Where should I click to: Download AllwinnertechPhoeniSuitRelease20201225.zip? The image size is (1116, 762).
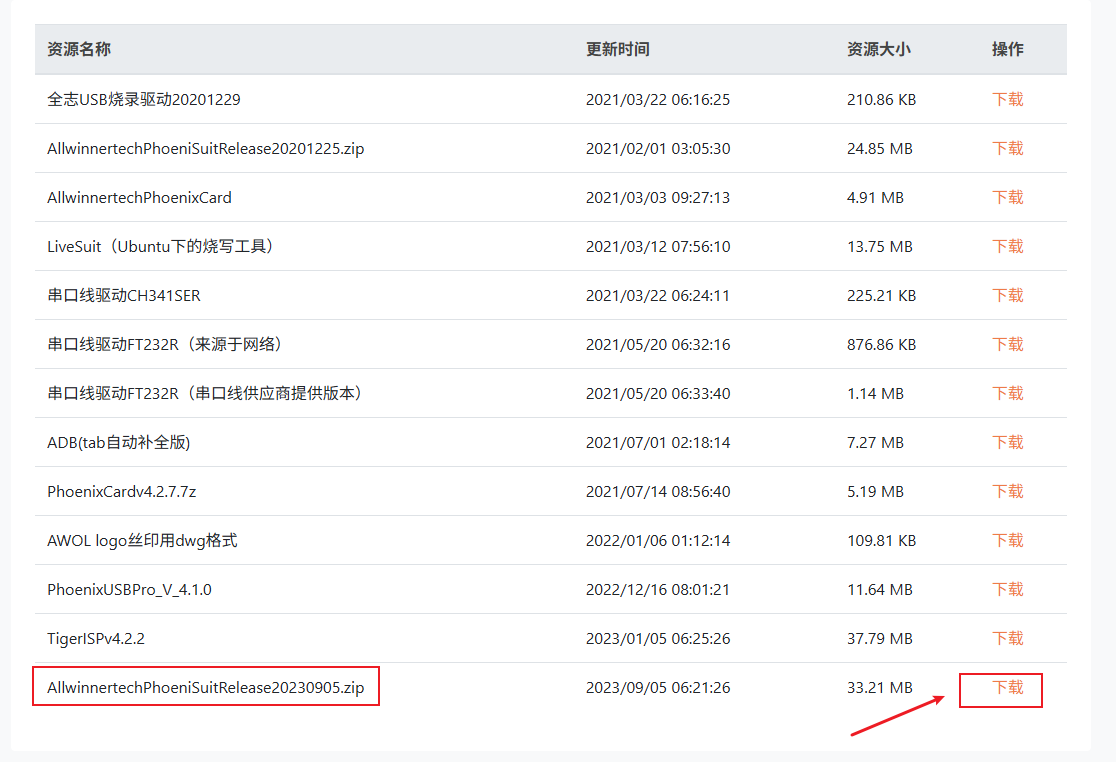click(x=1006, y=148)
